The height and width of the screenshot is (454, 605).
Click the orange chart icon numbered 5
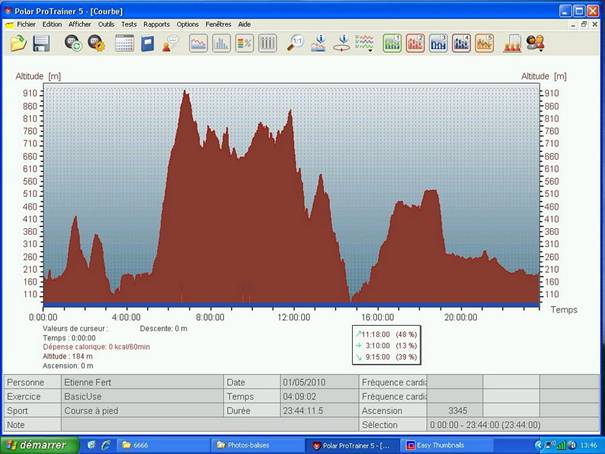pyautogui.click(x=484, y=43)
